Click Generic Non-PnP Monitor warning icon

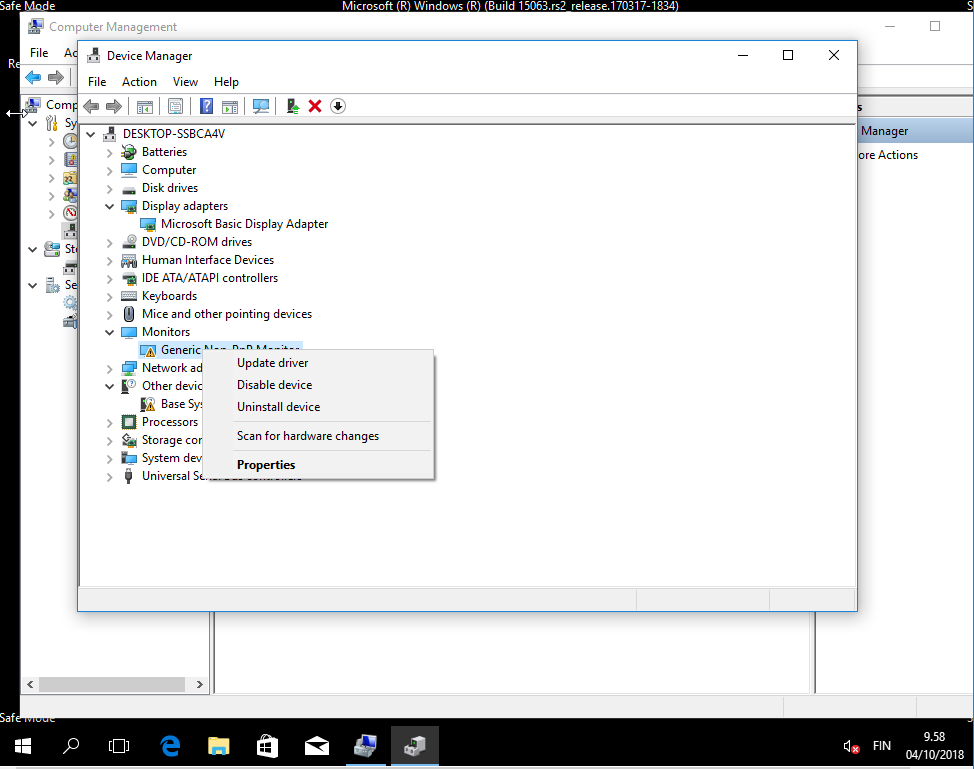pos(148,350)
